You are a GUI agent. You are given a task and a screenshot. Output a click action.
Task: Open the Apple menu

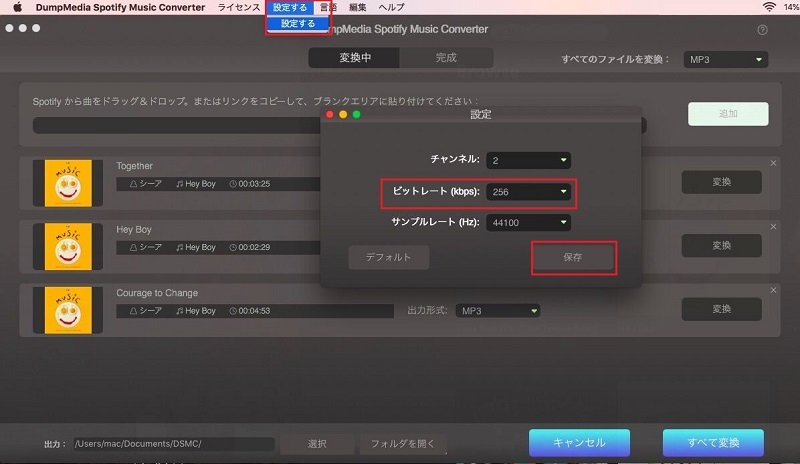click(x=17, y=7)
